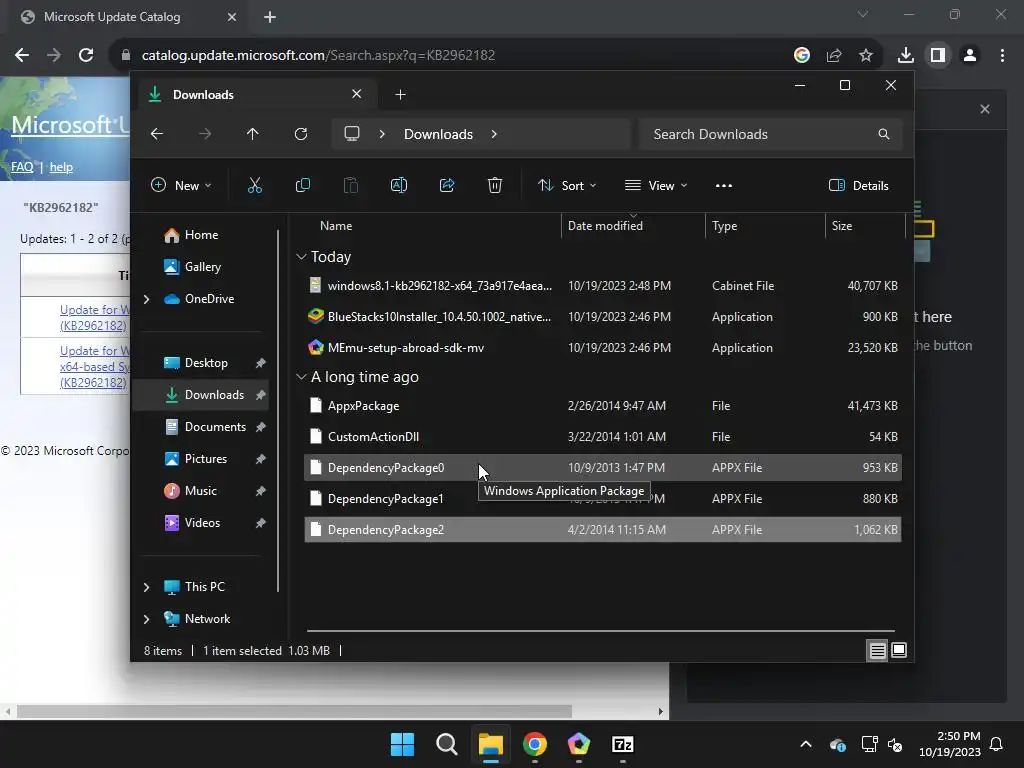Select the Microsoft Update Catalog Chrome tab
This screenshot has width=1024, height=768.
click(124, 17)
